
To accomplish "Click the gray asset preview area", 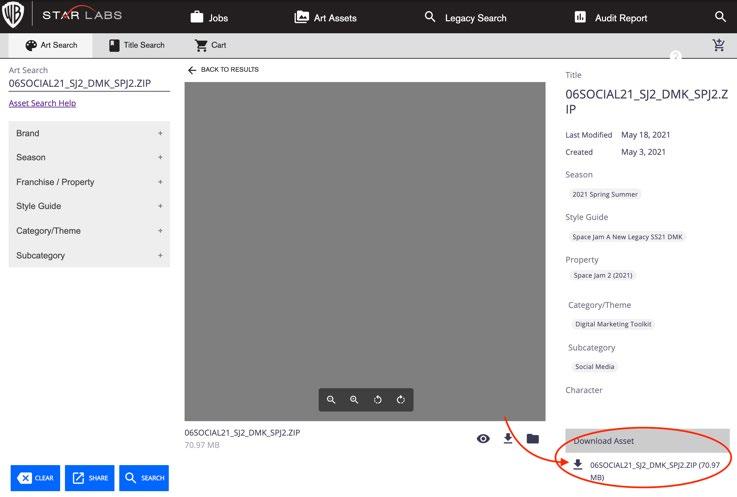I will tap(365, 251).
